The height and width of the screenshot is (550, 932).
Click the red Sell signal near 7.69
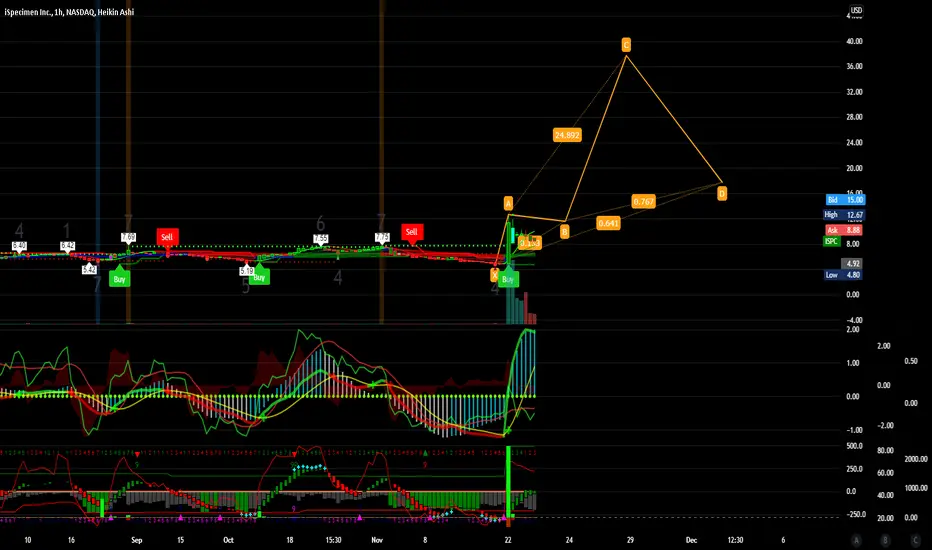(167, 237)
